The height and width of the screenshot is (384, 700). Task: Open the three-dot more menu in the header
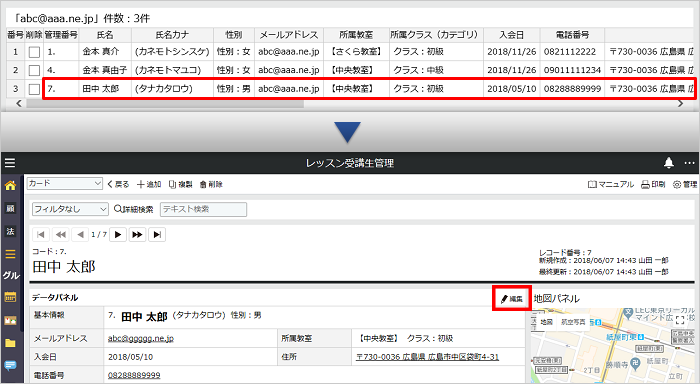click(689, 163)
